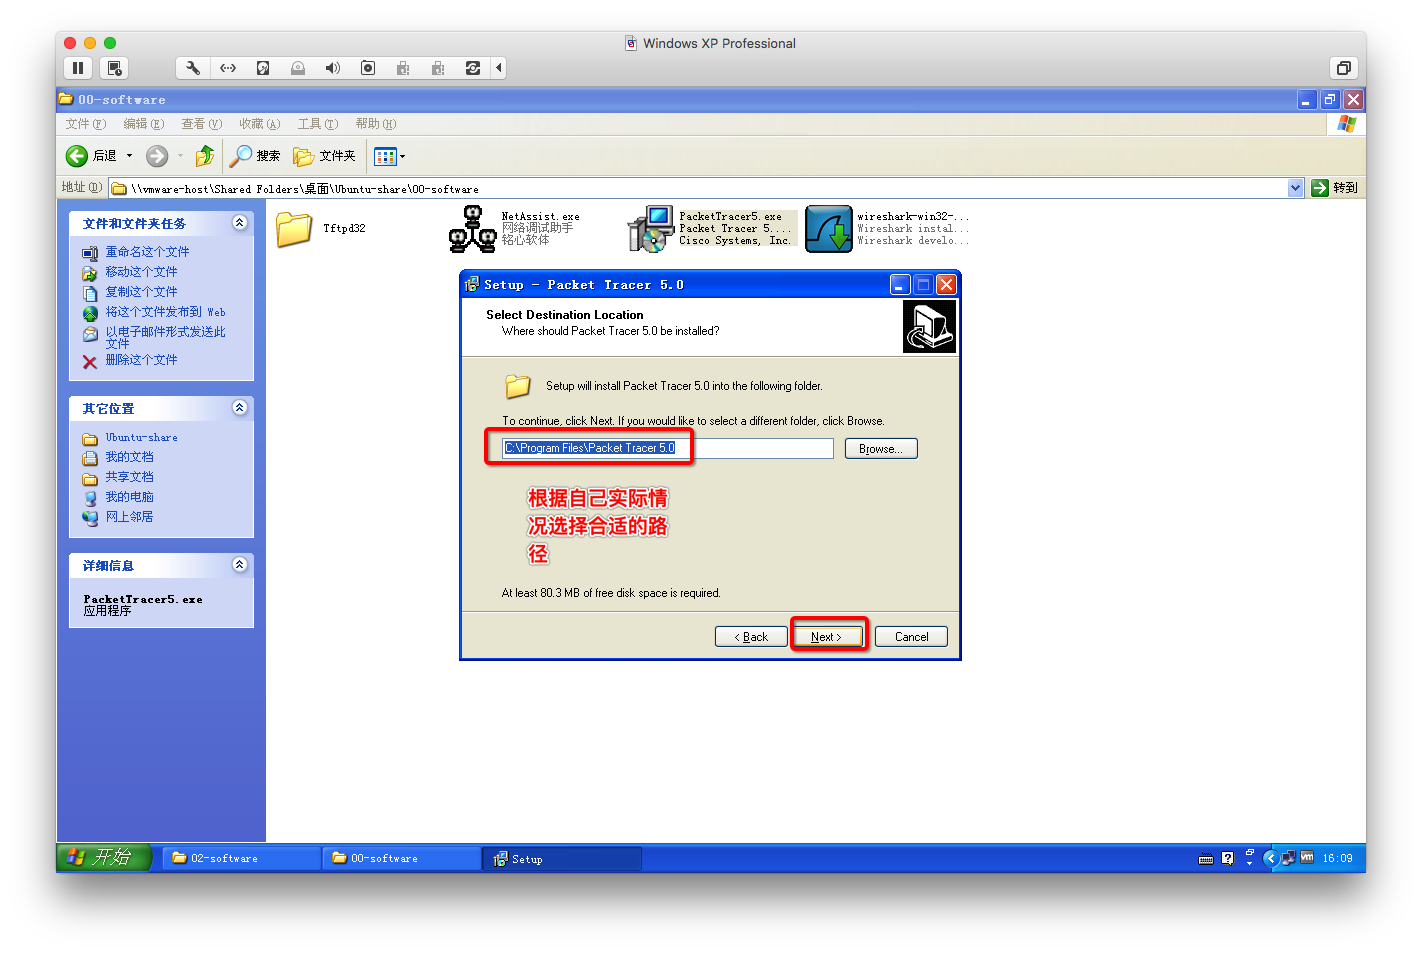1422x953 pixels.
Task: Switch to 02-software taskbar window
Action: tap(241, 858)
